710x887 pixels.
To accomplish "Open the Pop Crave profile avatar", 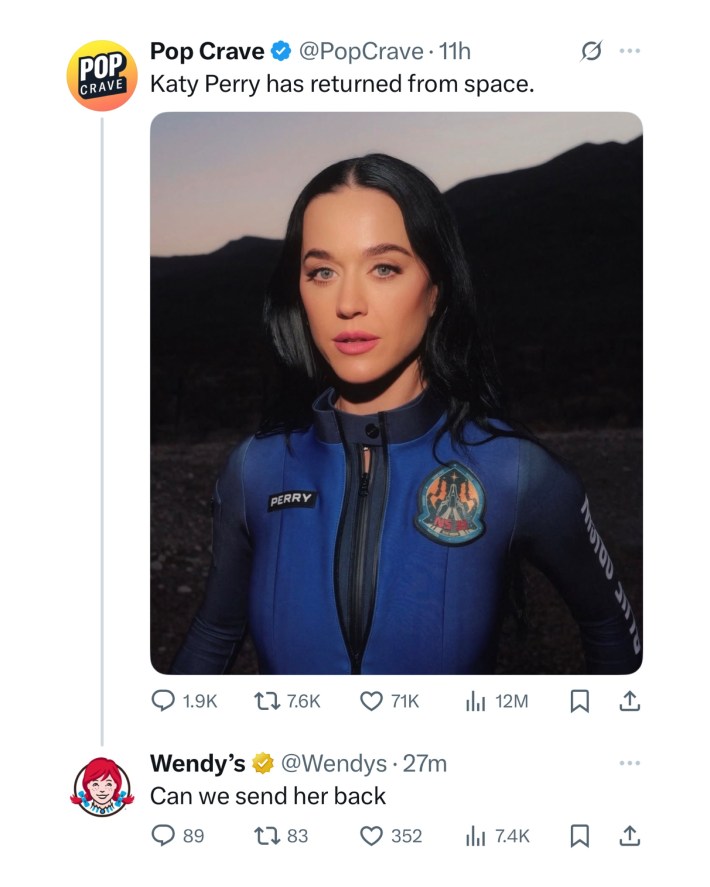I will point(101,76).
